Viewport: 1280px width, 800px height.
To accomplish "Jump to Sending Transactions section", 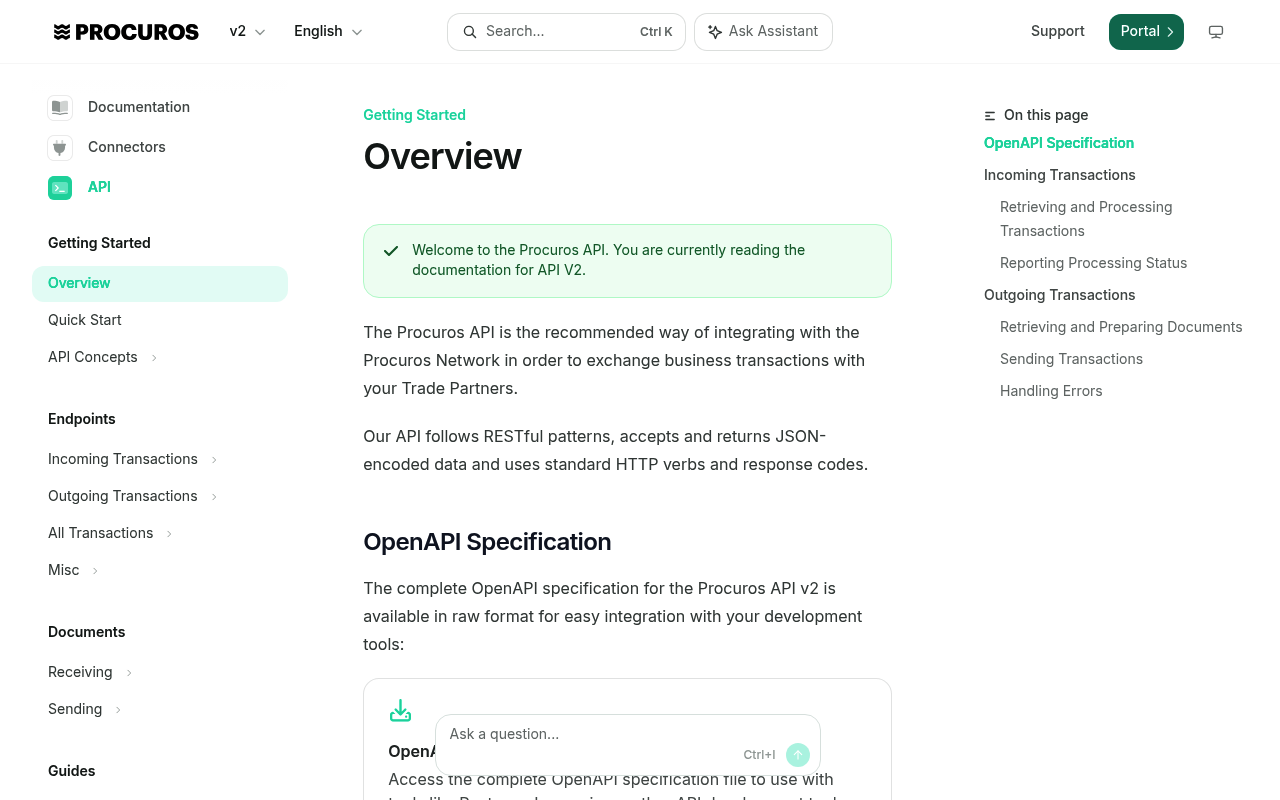I will [x=1071, y=359].
